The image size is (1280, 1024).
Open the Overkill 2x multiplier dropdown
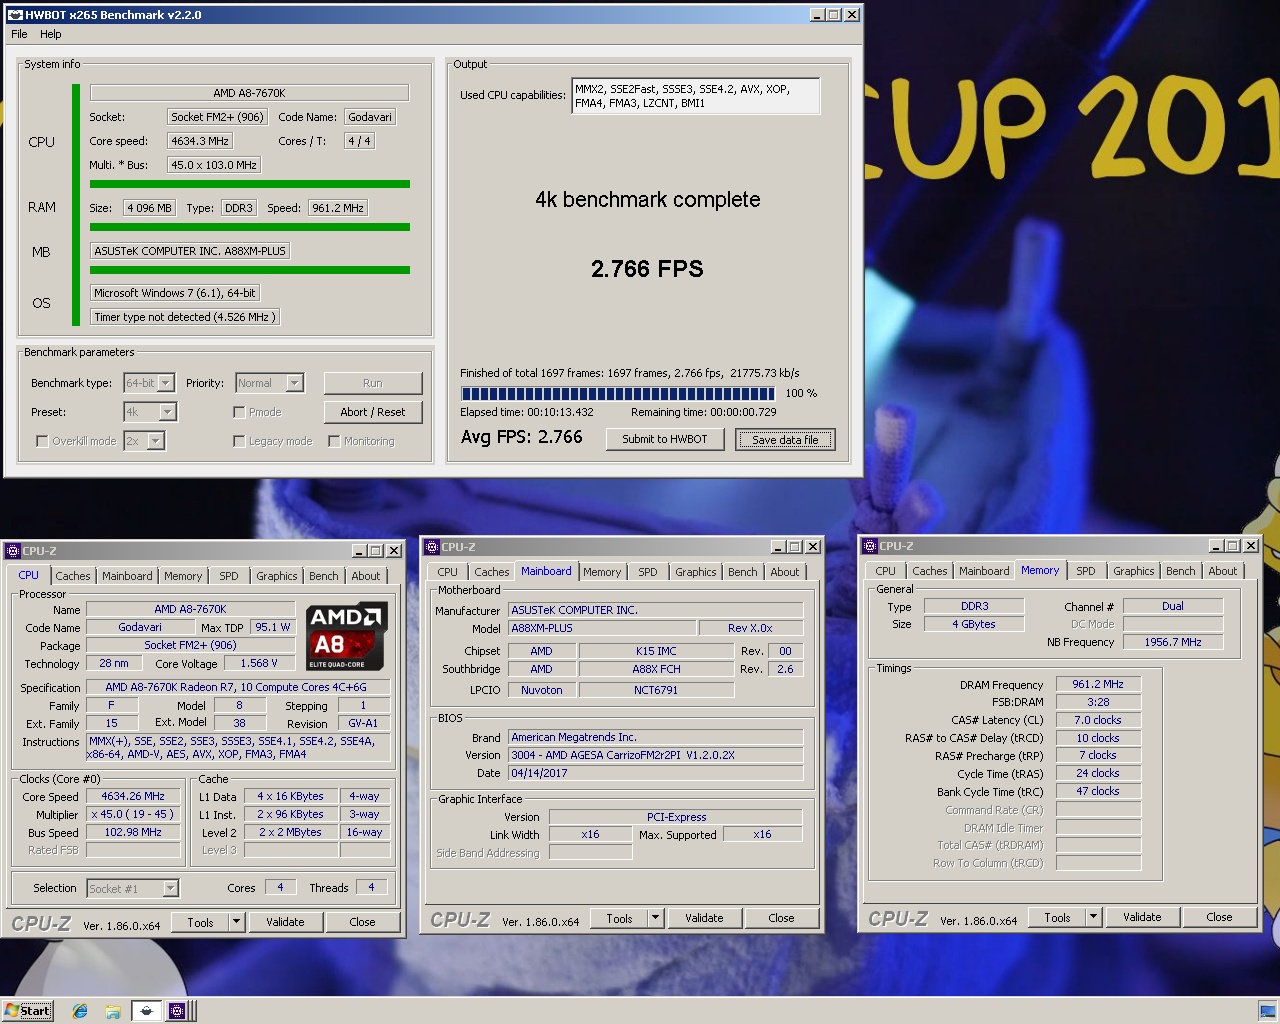point(155,441)
